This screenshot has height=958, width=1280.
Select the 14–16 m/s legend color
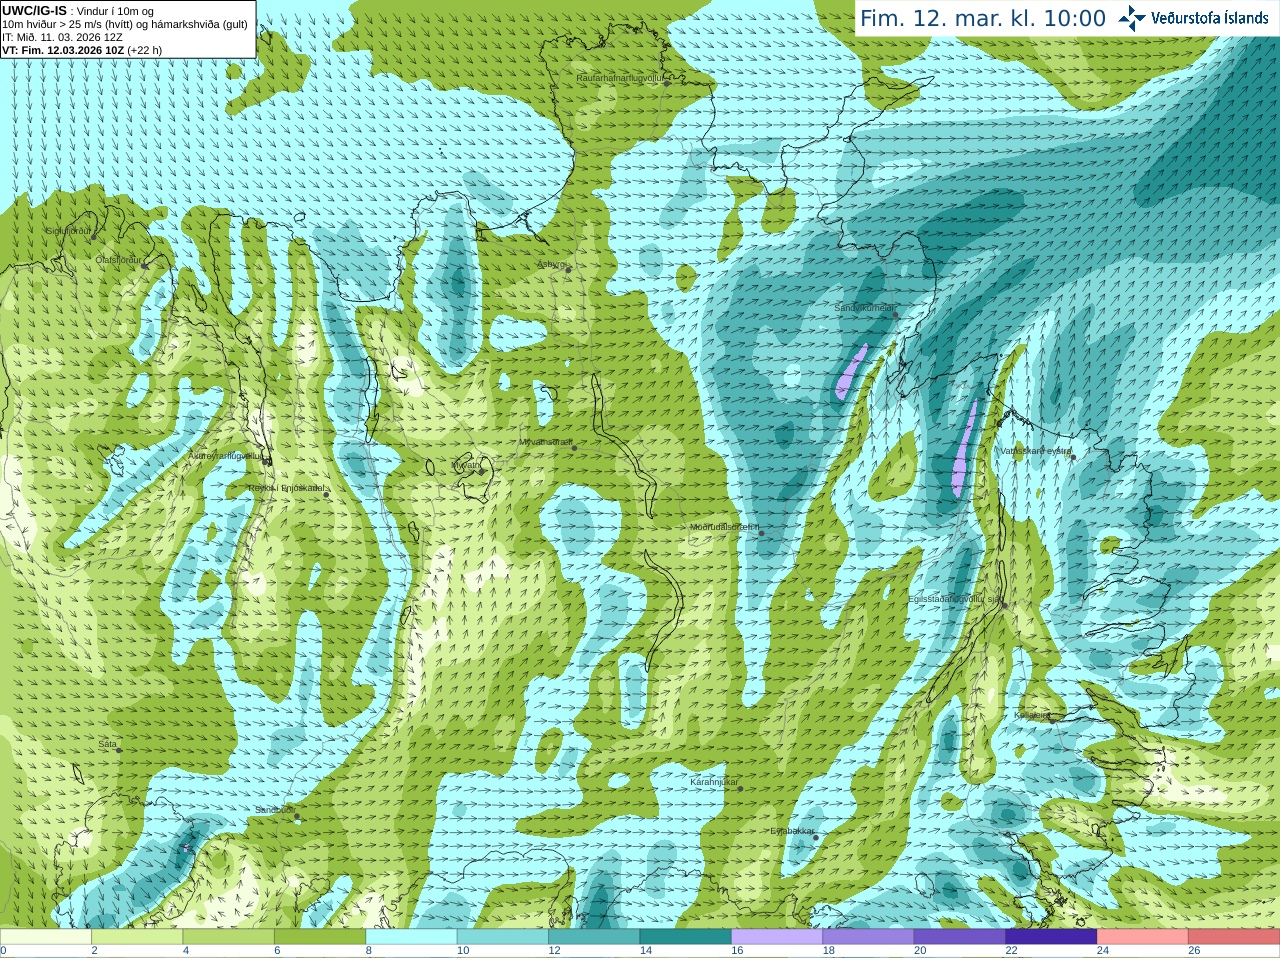tap(686, 937)
